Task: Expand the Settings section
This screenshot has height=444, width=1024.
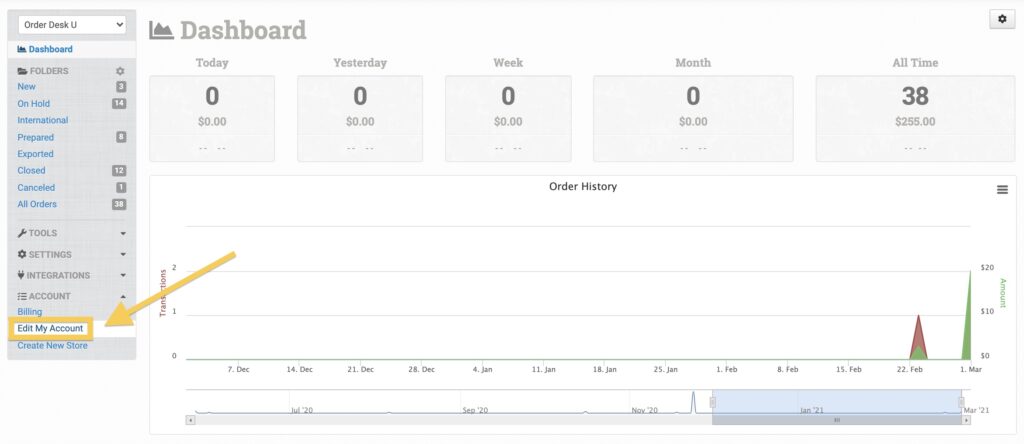Action: 70,254
